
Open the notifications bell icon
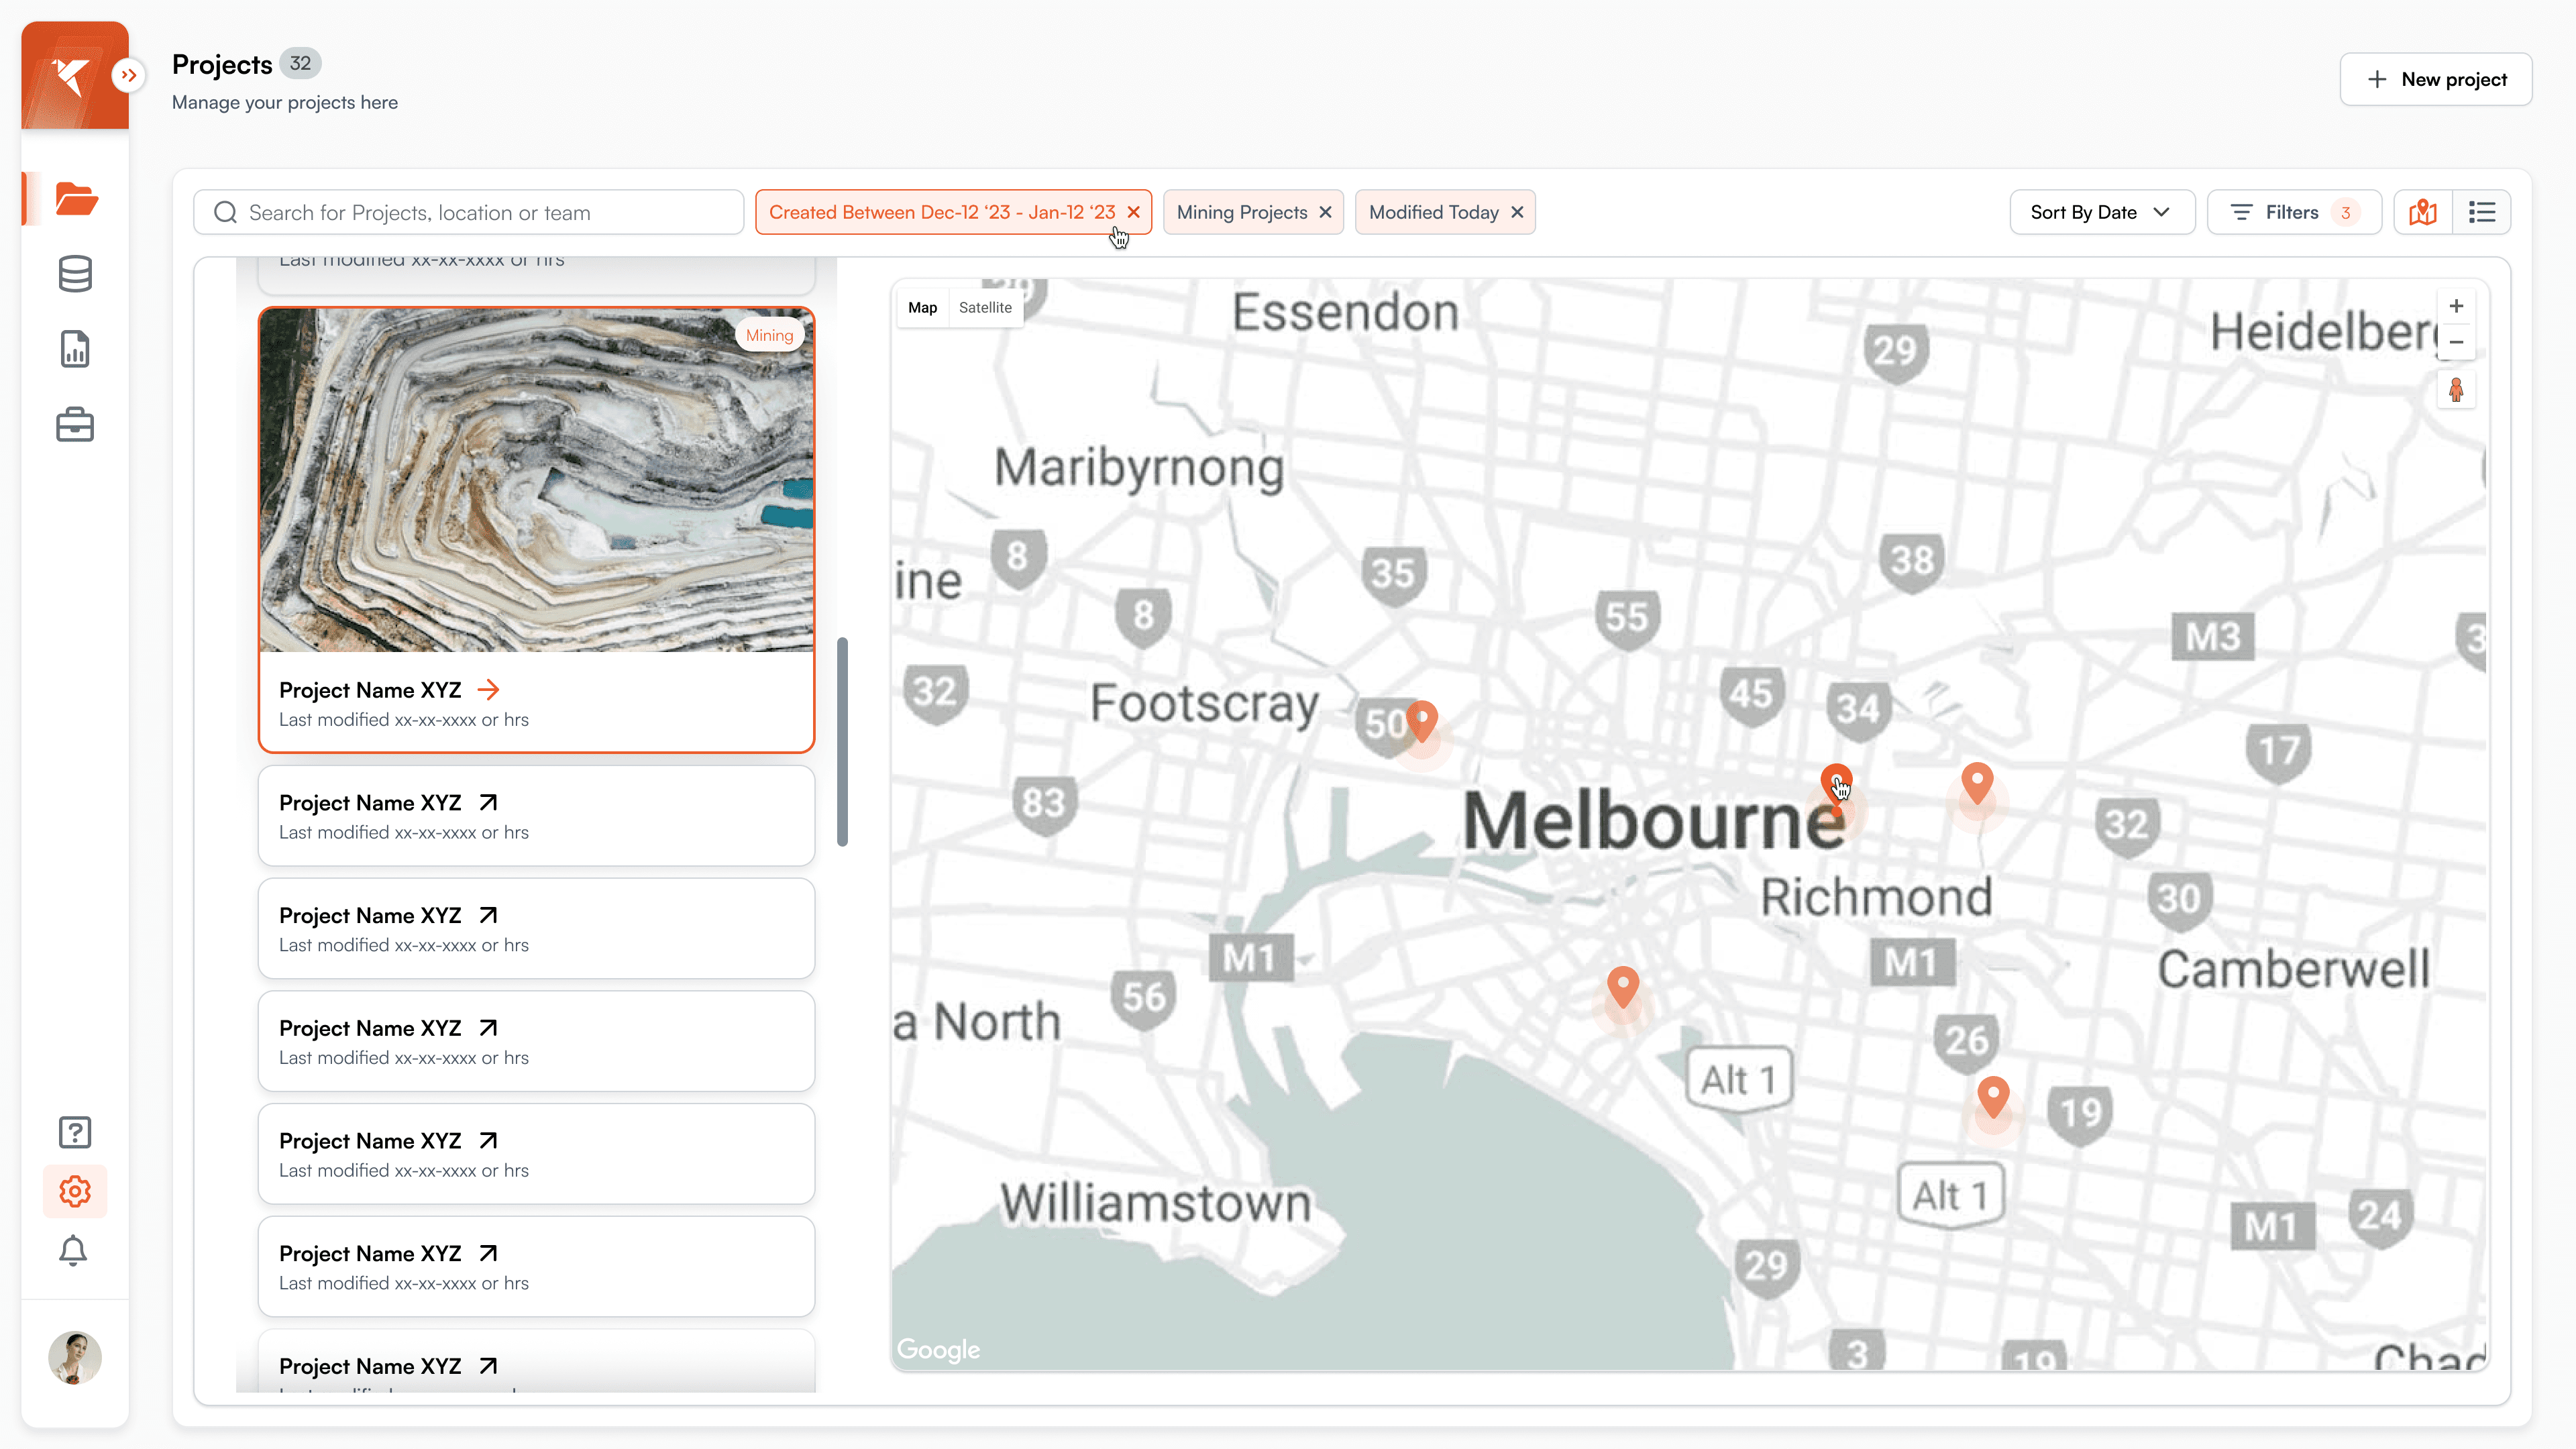(73, 1251)
